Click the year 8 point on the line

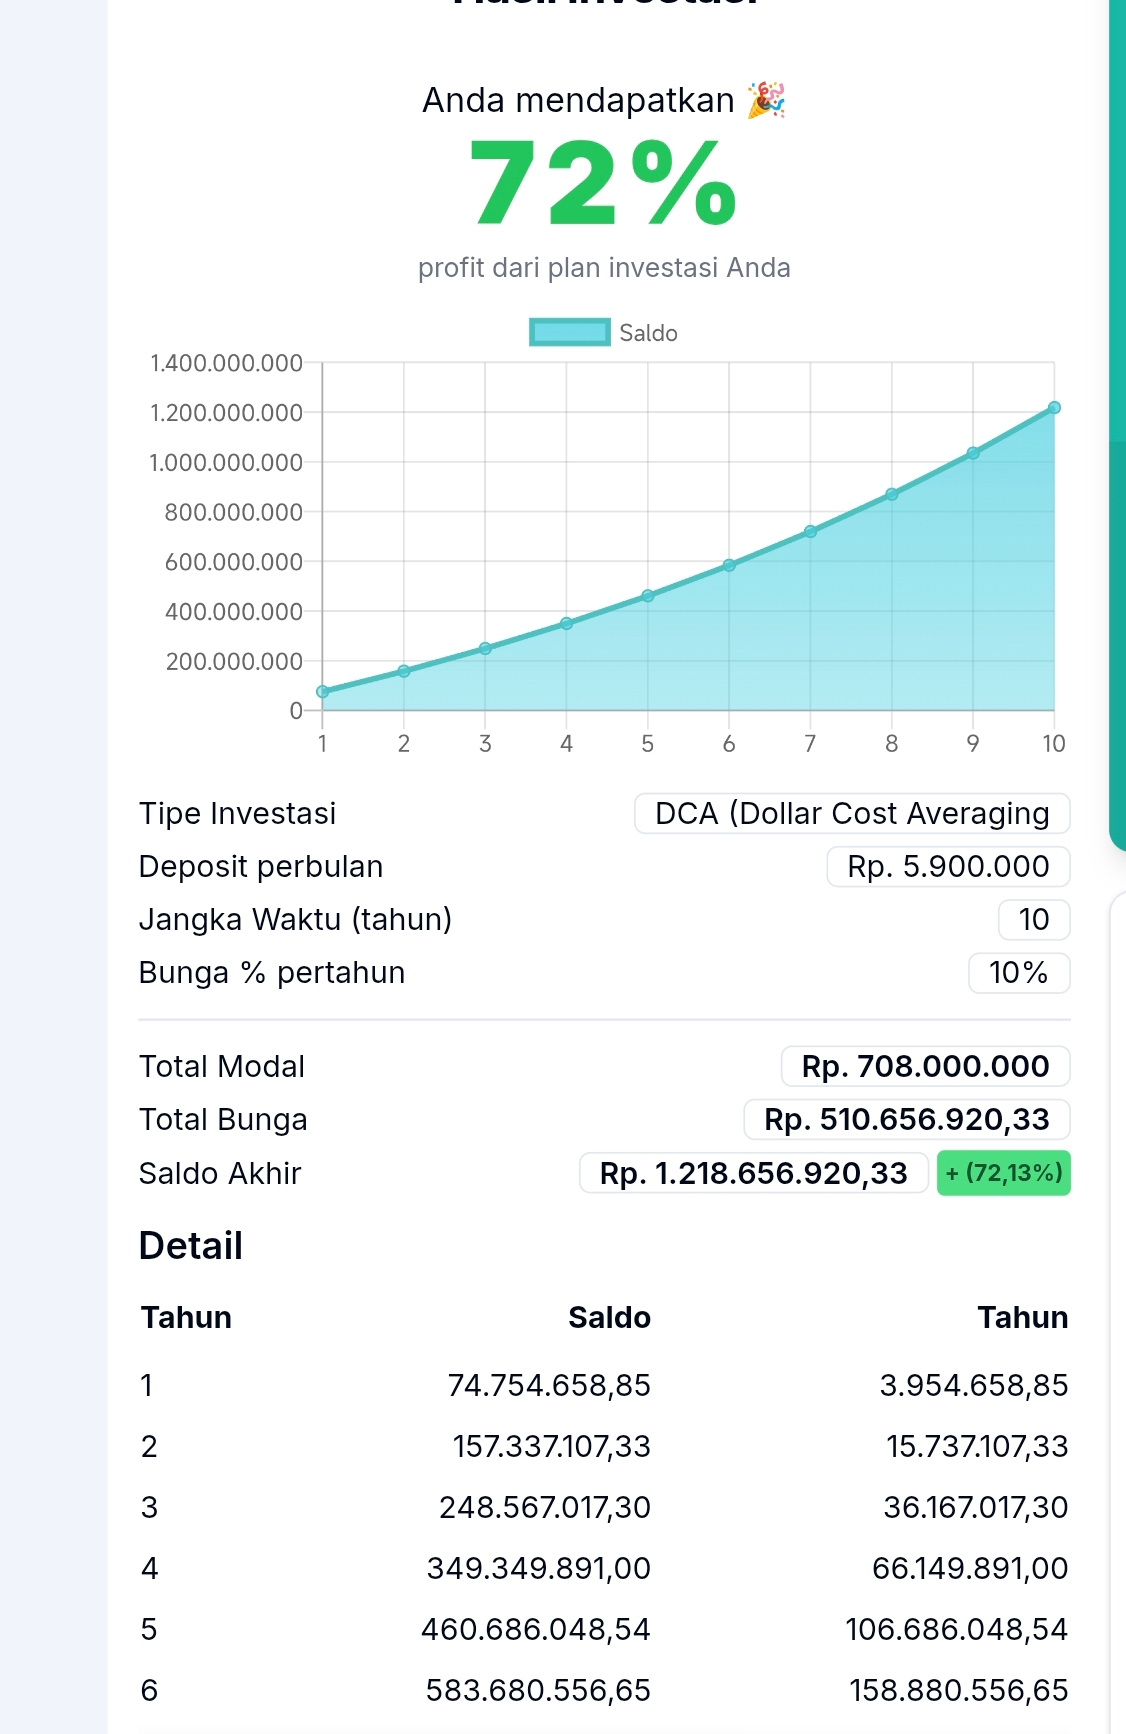891,494
